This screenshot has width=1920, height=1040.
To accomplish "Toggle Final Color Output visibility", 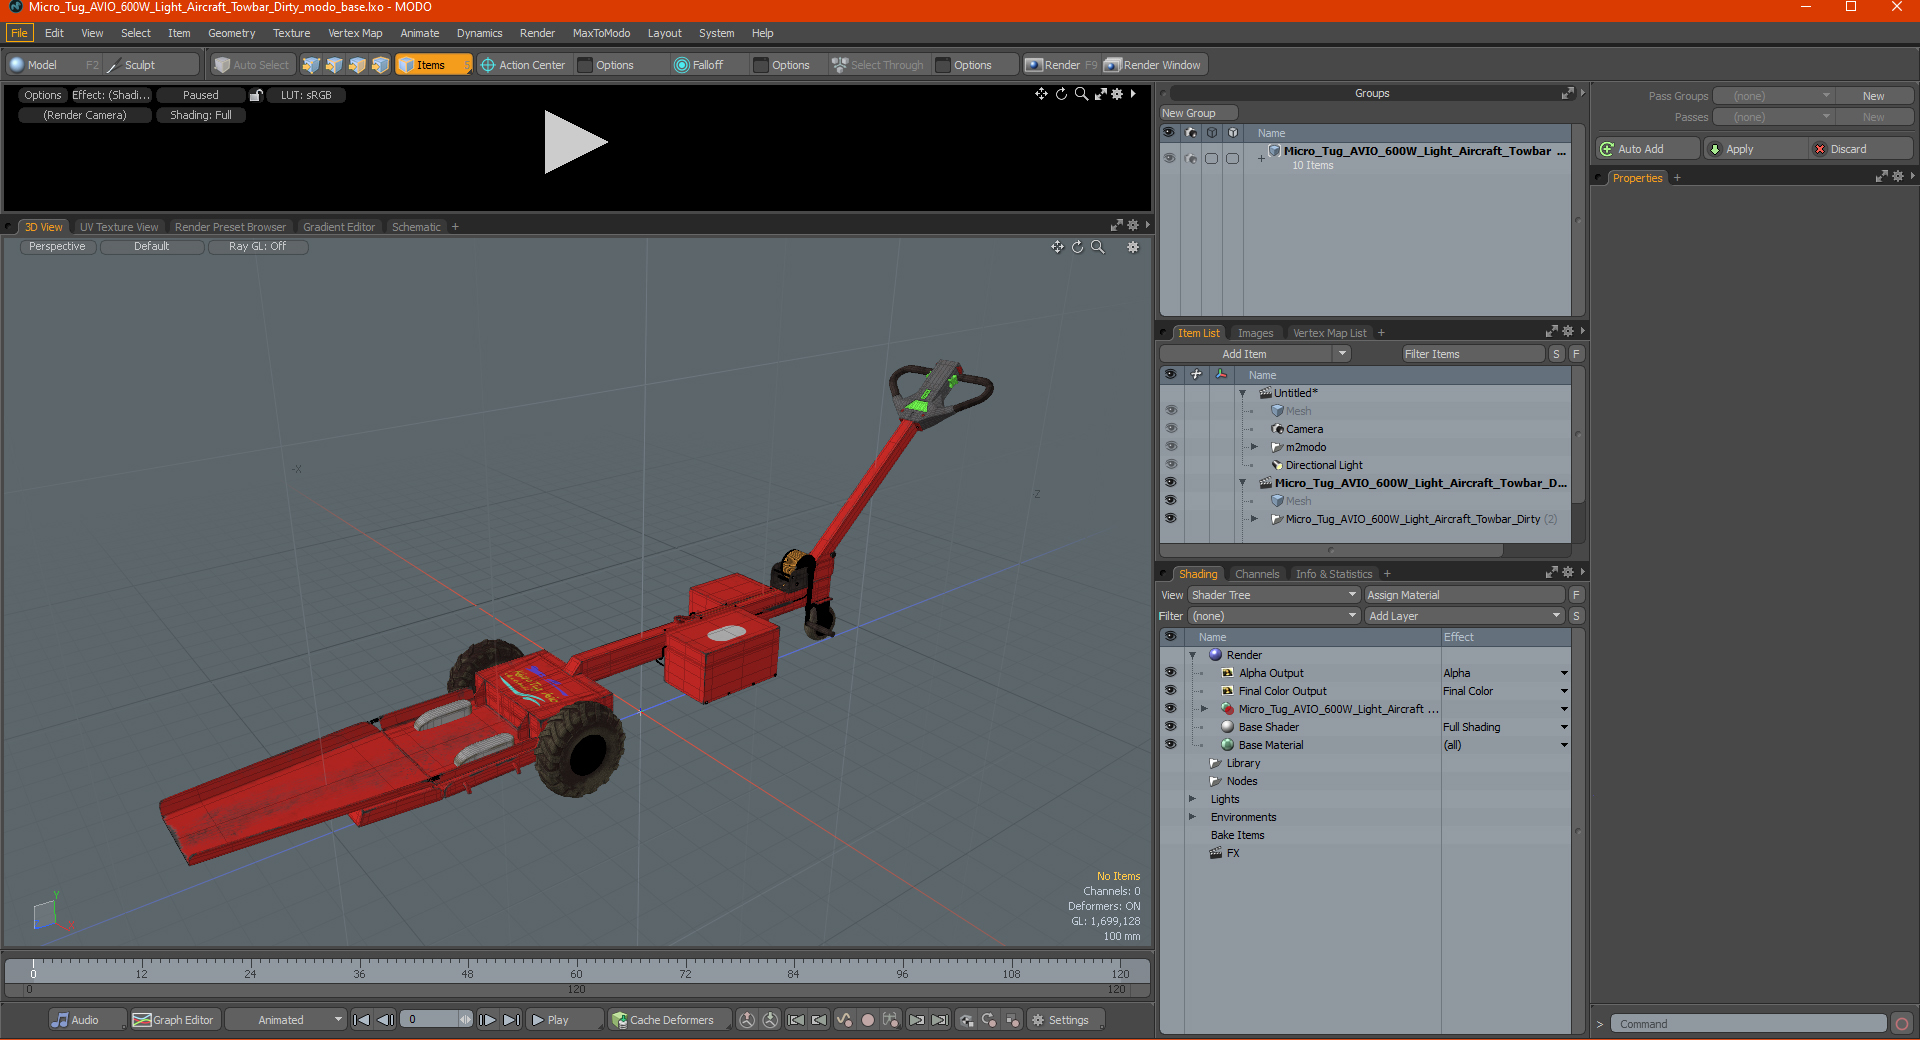I will pyautogui.click(x=1170, y=691).
